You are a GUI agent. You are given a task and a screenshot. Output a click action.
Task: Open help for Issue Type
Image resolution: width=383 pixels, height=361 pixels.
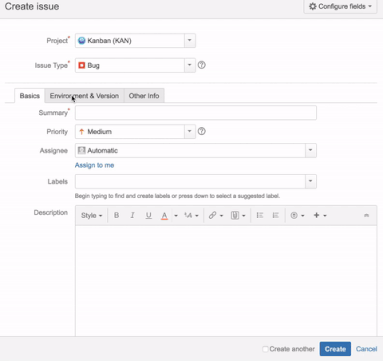(202, 65)
